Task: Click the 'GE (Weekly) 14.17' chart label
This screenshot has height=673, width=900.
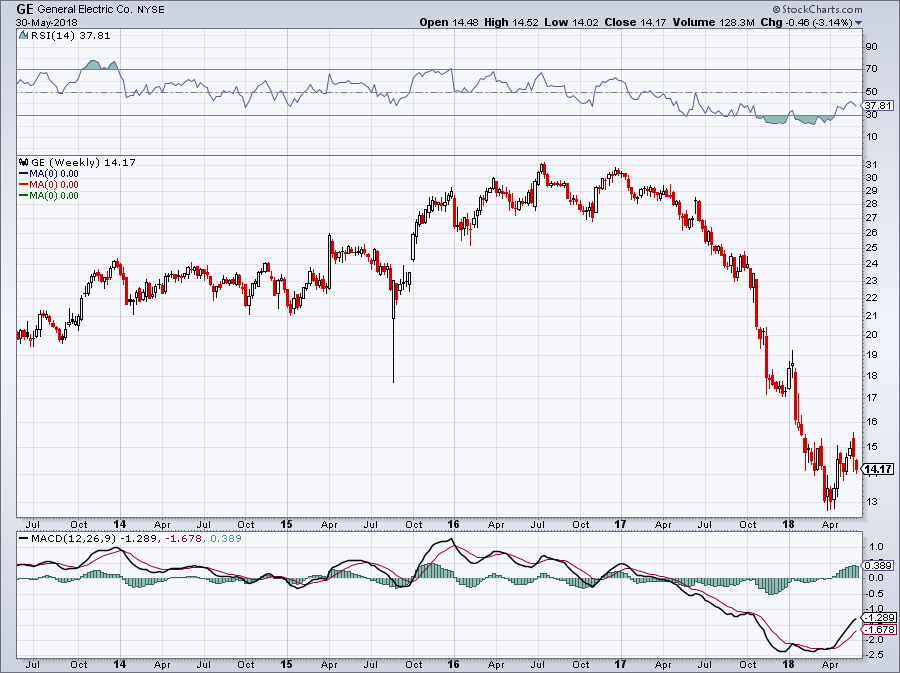Action: 83,162
